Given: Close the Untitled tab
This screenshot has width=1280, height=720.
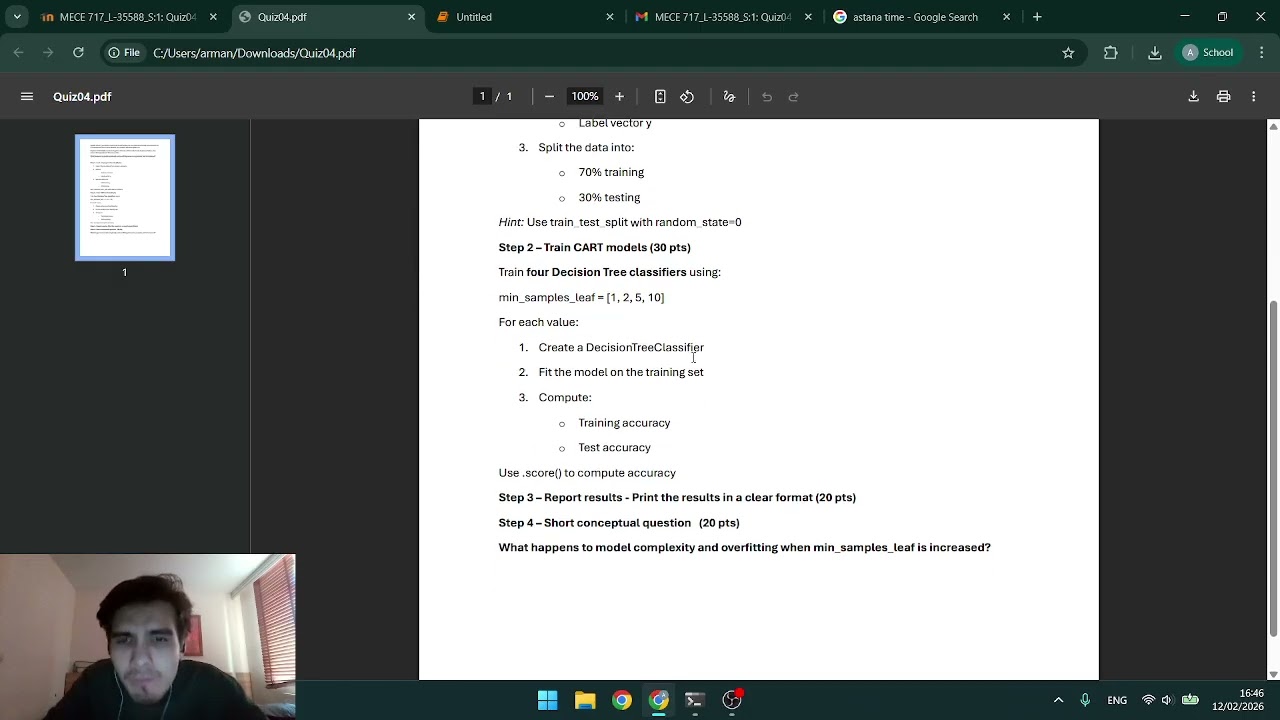Looking at the screenshot, I should [610, 17].
